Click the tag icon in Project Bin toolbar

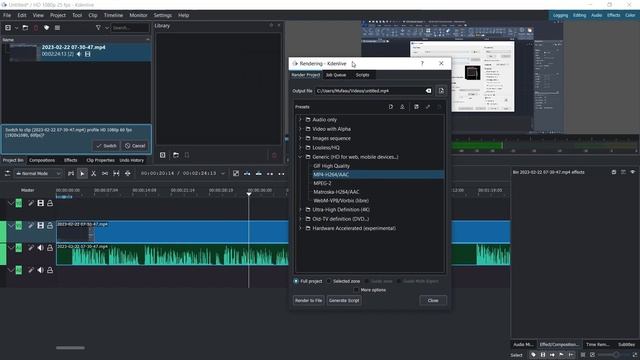click(47, 28)
